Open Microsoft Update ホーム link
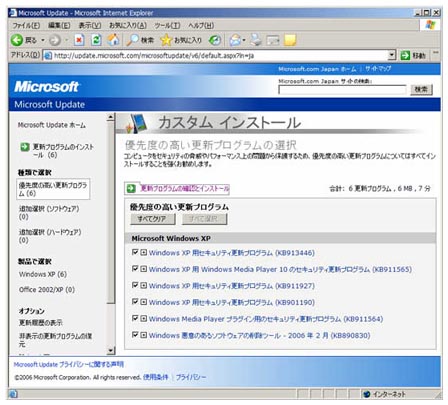 tap(52, 125)
